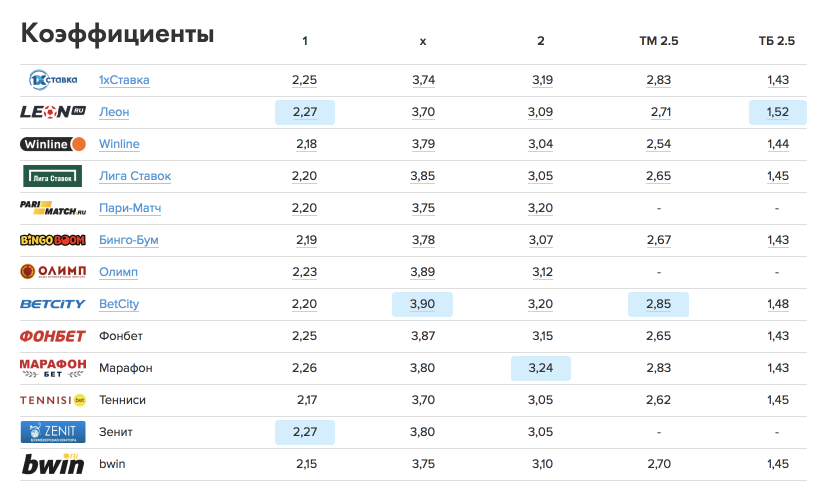822x500 pixels.
Task: Click the ТМ 2.5 column header
Action: (x=658, y=41)
